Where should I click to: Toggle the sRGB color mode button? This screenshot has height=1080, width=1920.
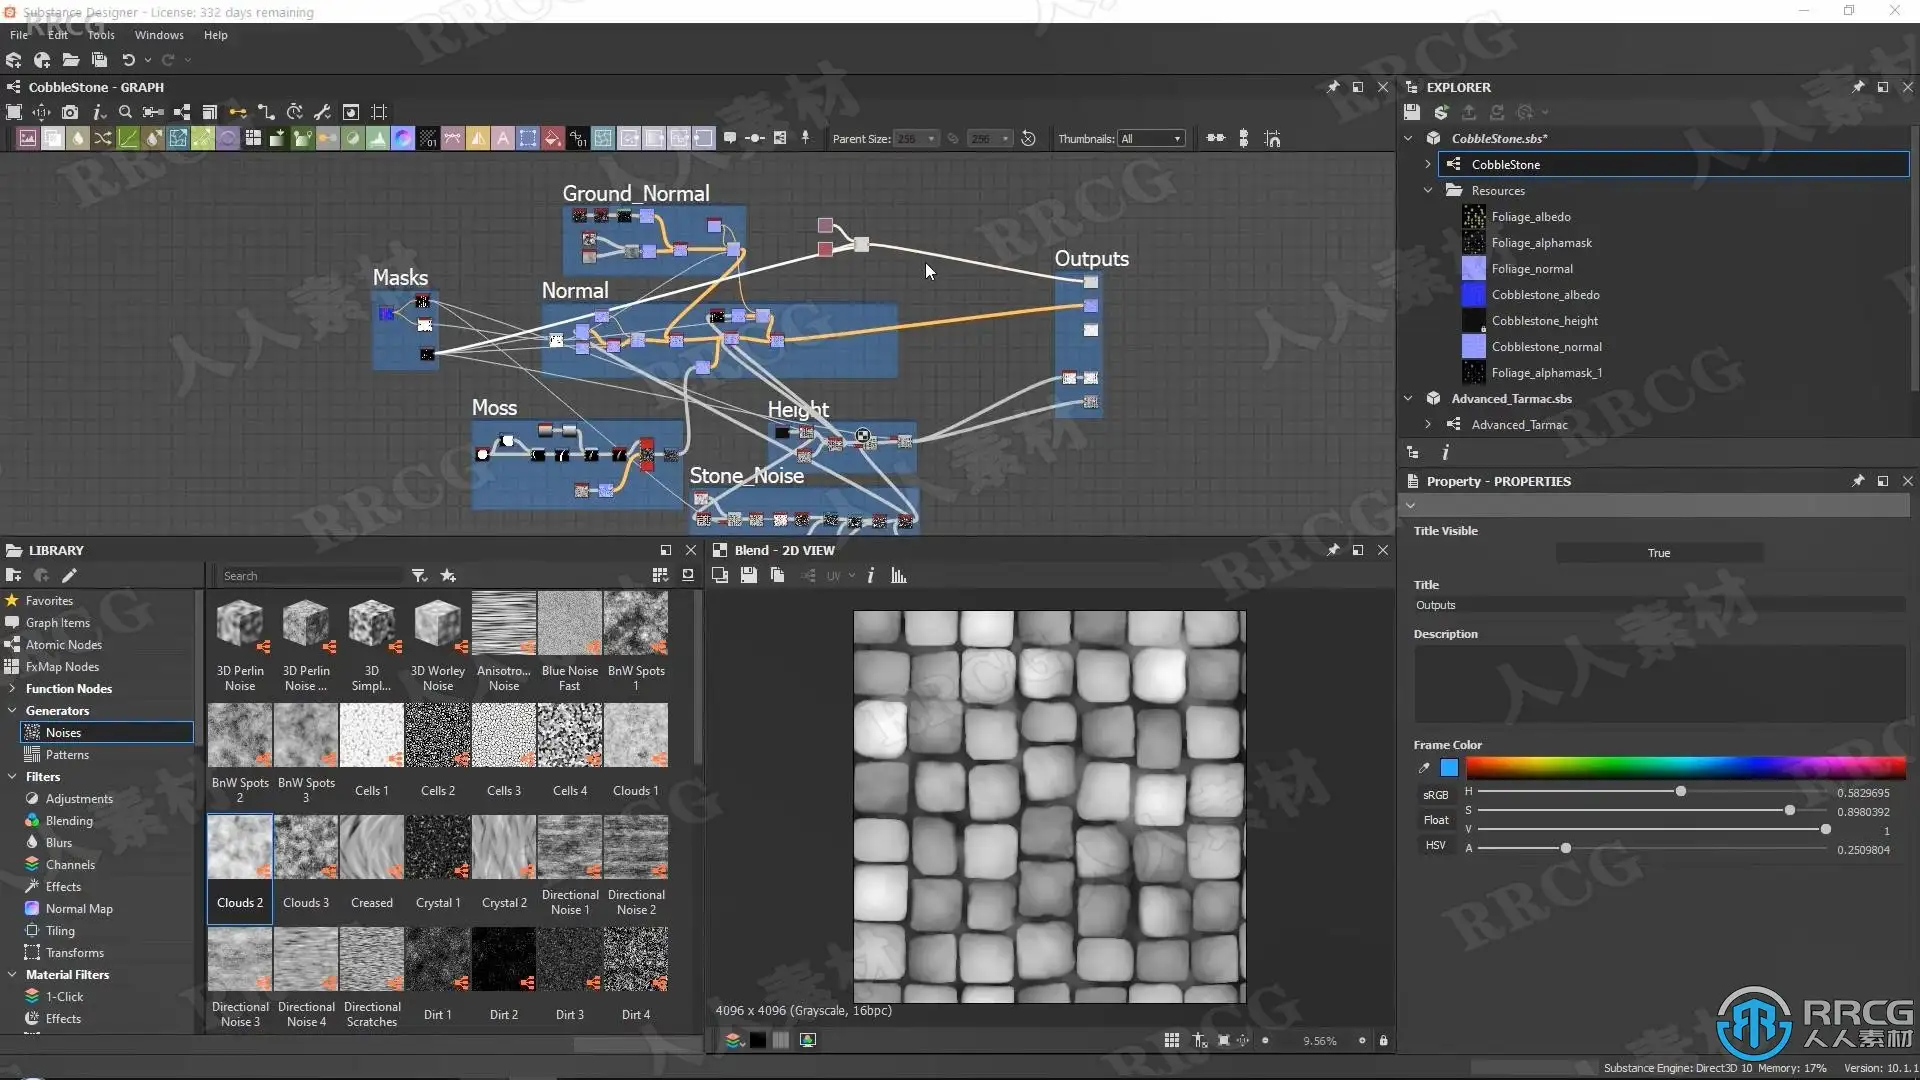point(1435,795)
